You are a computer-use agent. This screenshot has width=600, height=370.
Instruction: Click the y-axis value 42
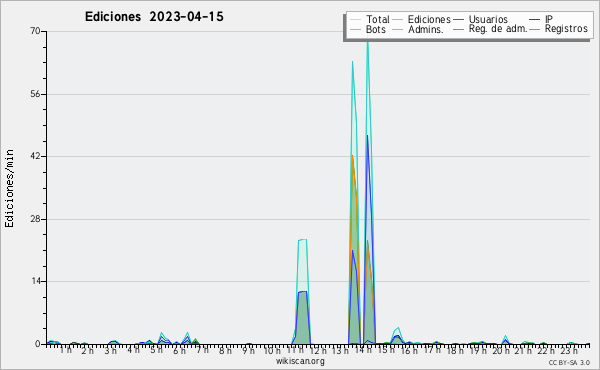pos(35,156)
